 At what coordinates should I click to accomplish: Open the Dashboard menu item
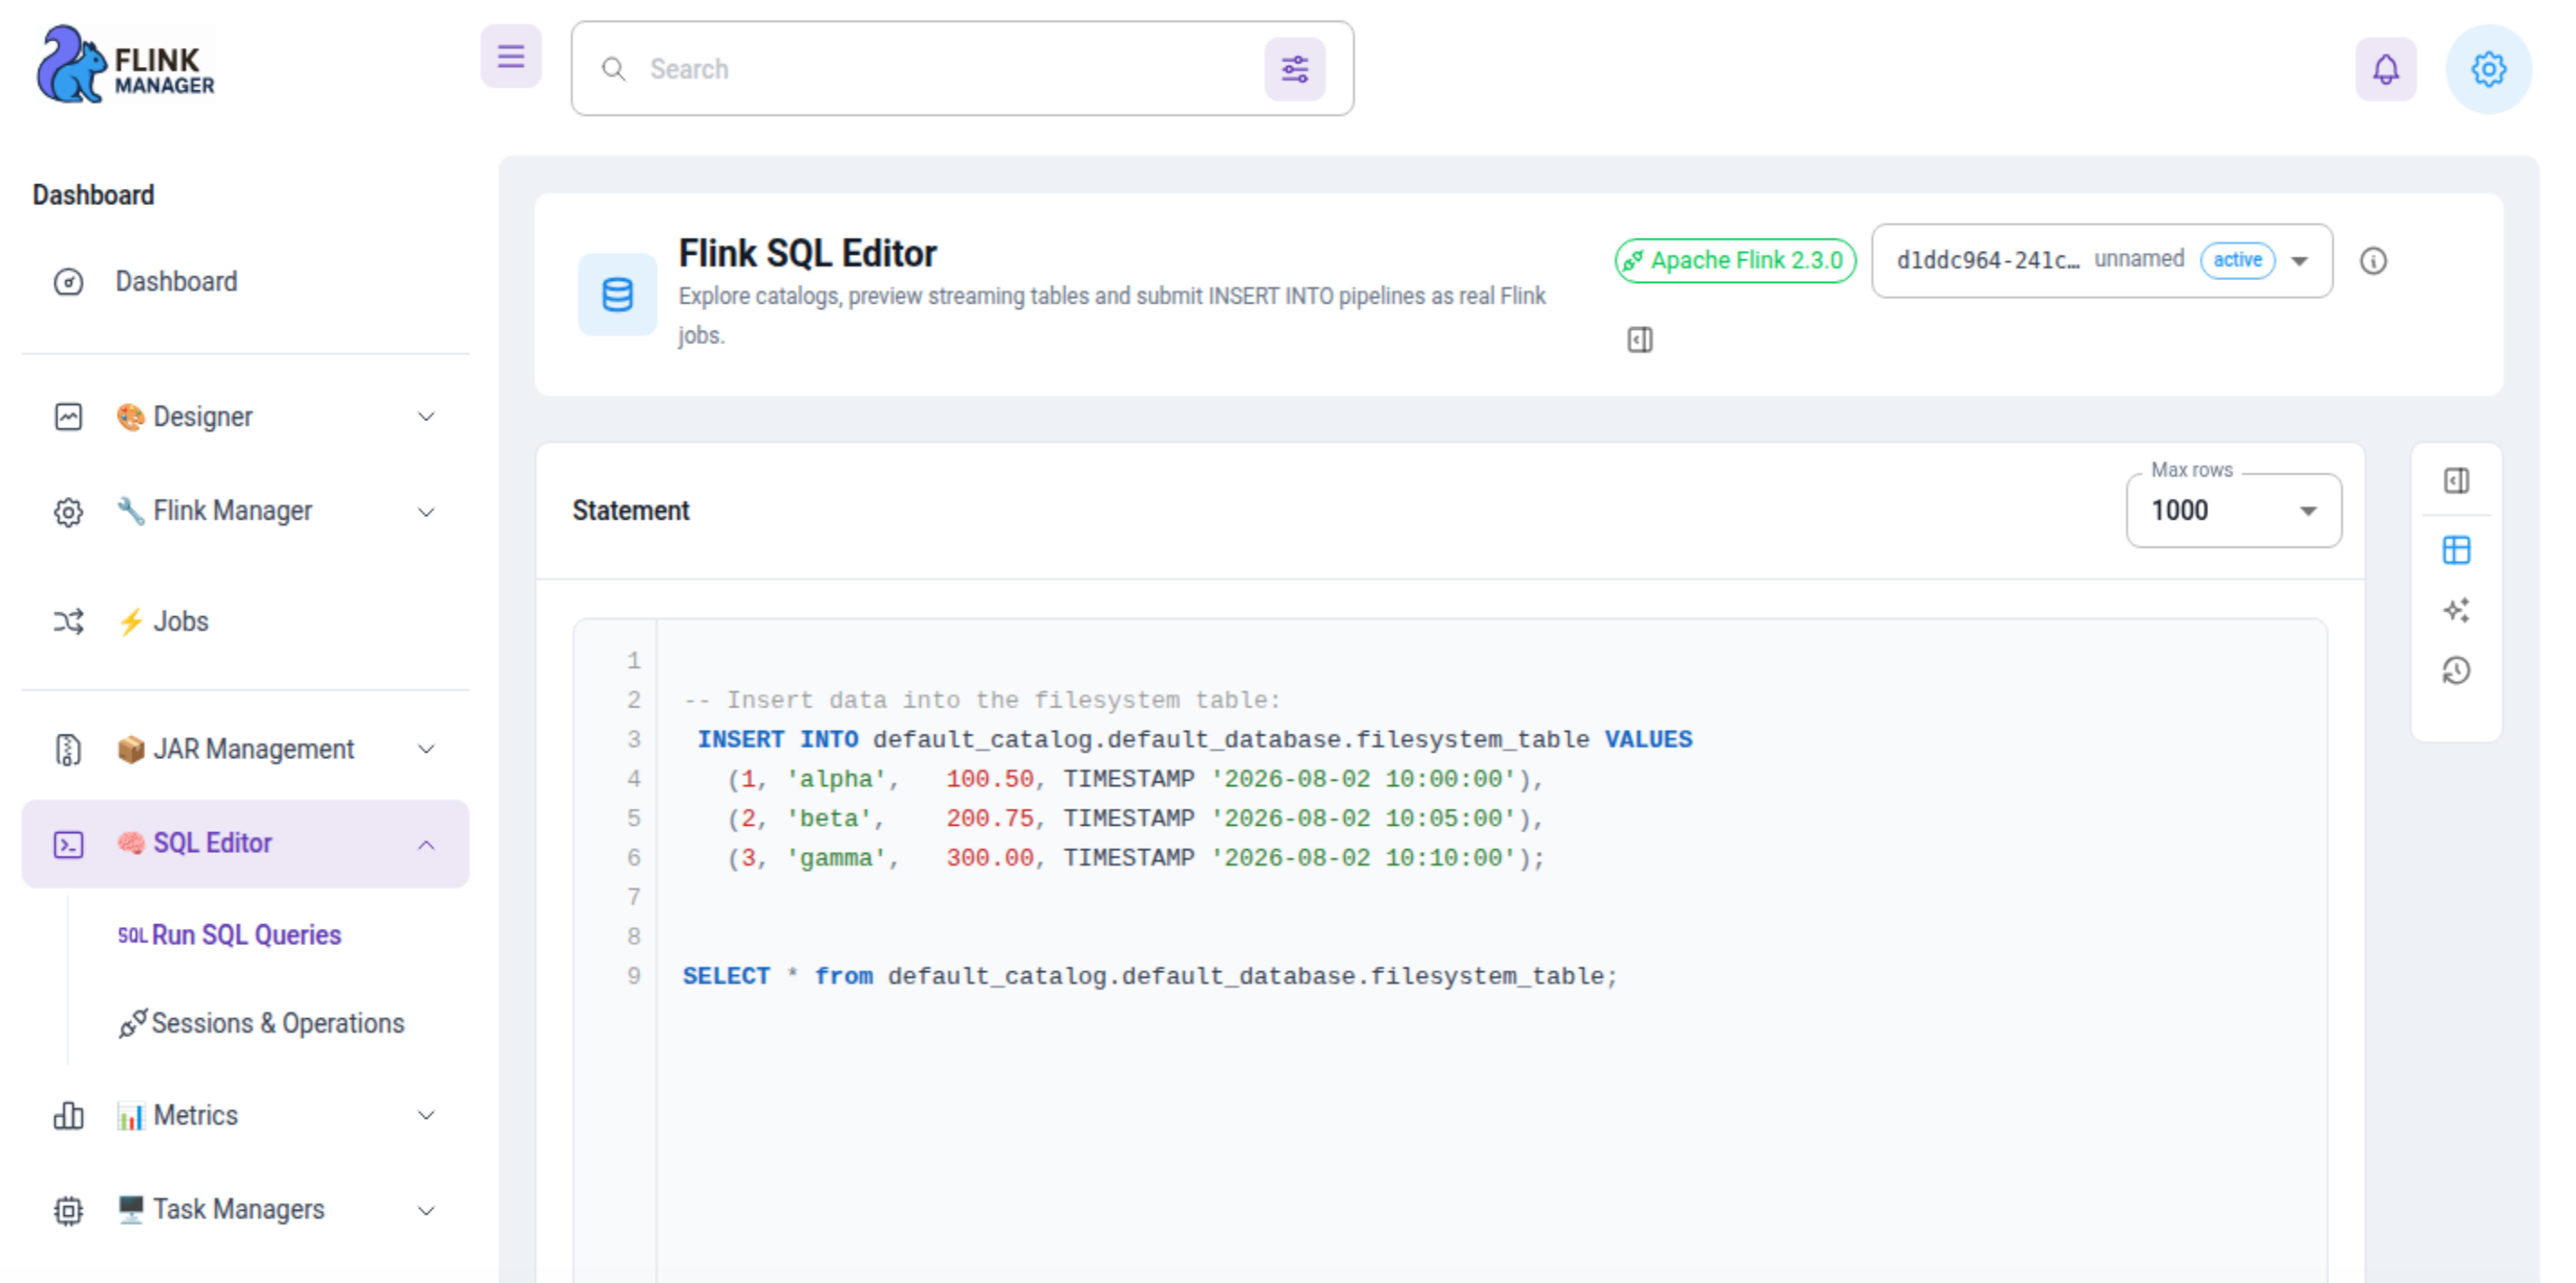245,282
